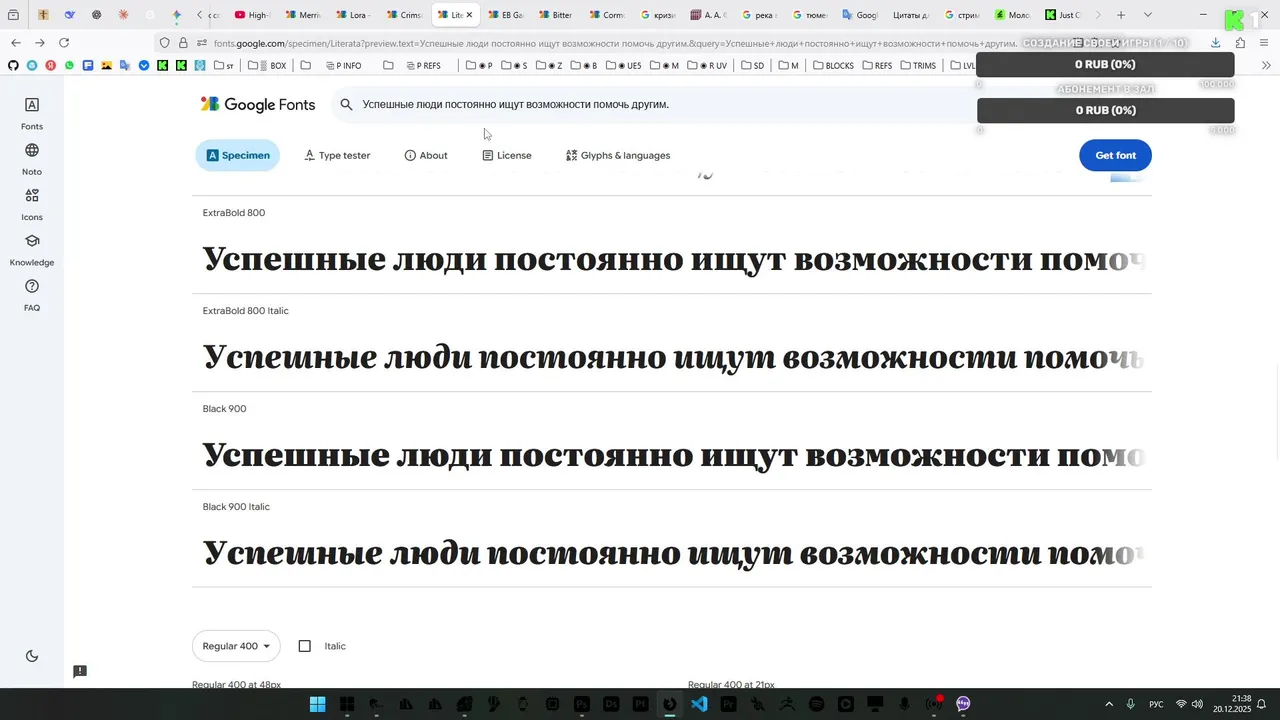Switch the РУС keyboard language indicator
The width and height of the screenshot is (1280, 720).
click(1156, 704)
